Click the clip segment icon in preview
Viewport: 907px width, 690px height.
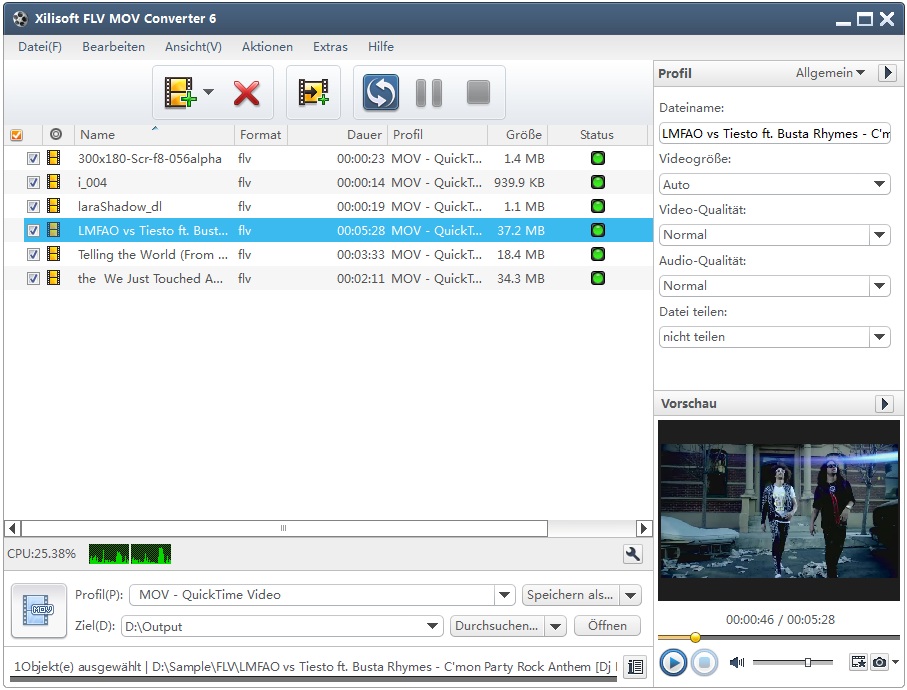858,662
